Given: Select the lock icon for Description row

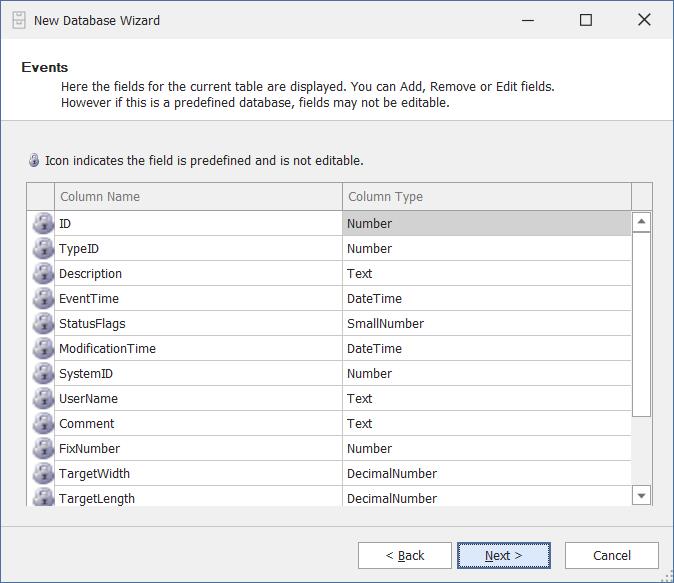Looking at the screenshot, I should coord(42,274).
